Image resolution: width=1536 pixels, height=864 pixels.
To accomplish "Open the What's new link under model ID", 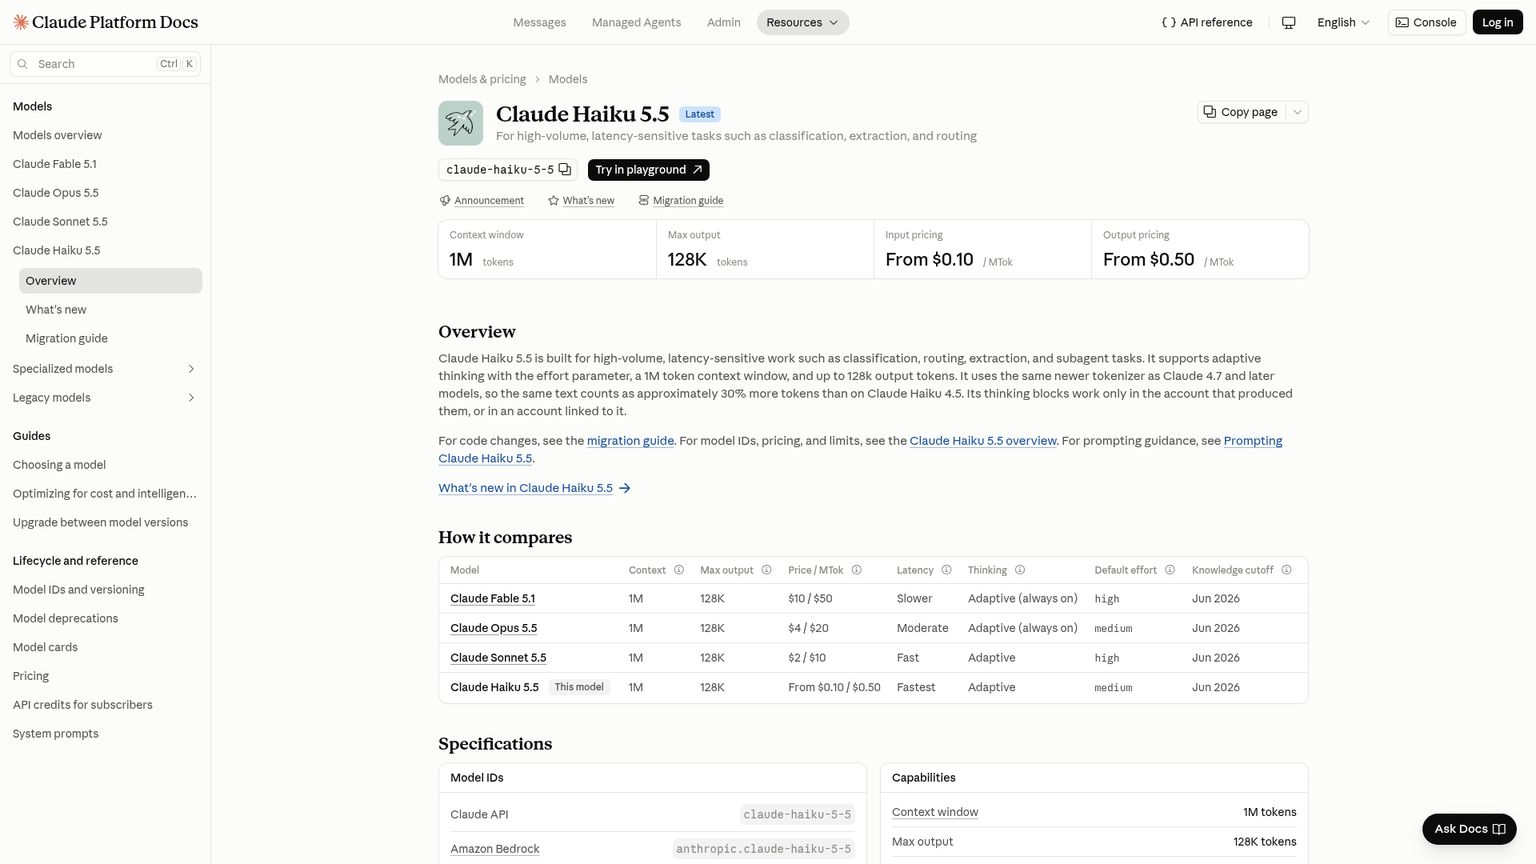I will pos(581,201).
